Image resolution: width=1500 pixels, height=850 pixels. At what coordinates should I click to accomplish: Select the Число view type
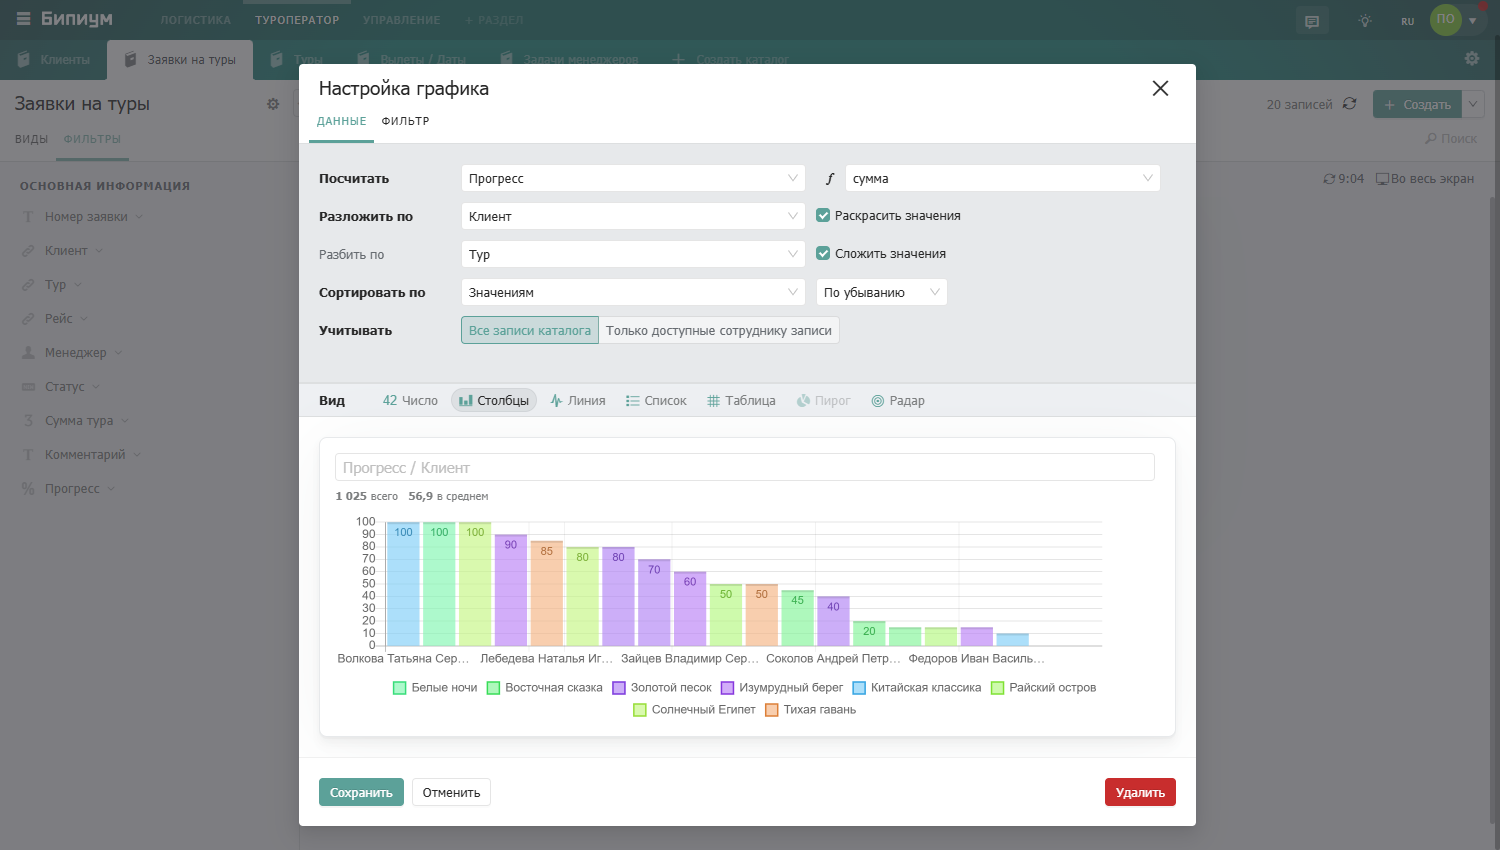coord(410,401)
